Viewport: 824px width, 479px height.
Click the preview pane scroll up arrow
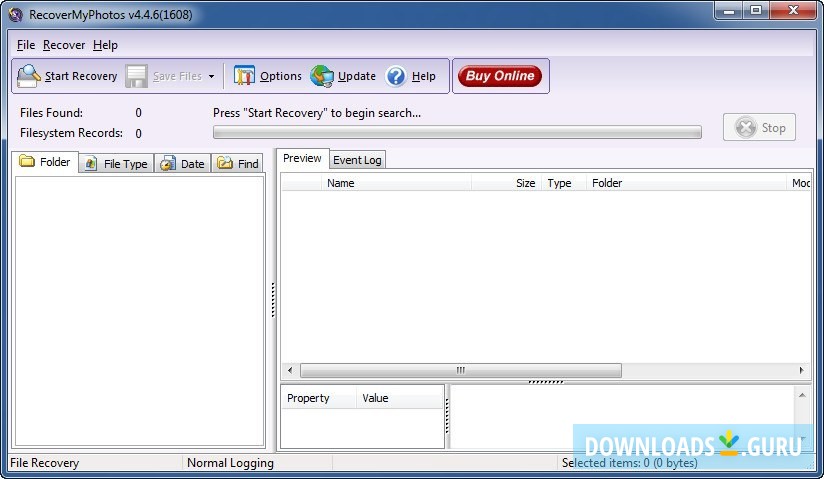pos(802,395)
